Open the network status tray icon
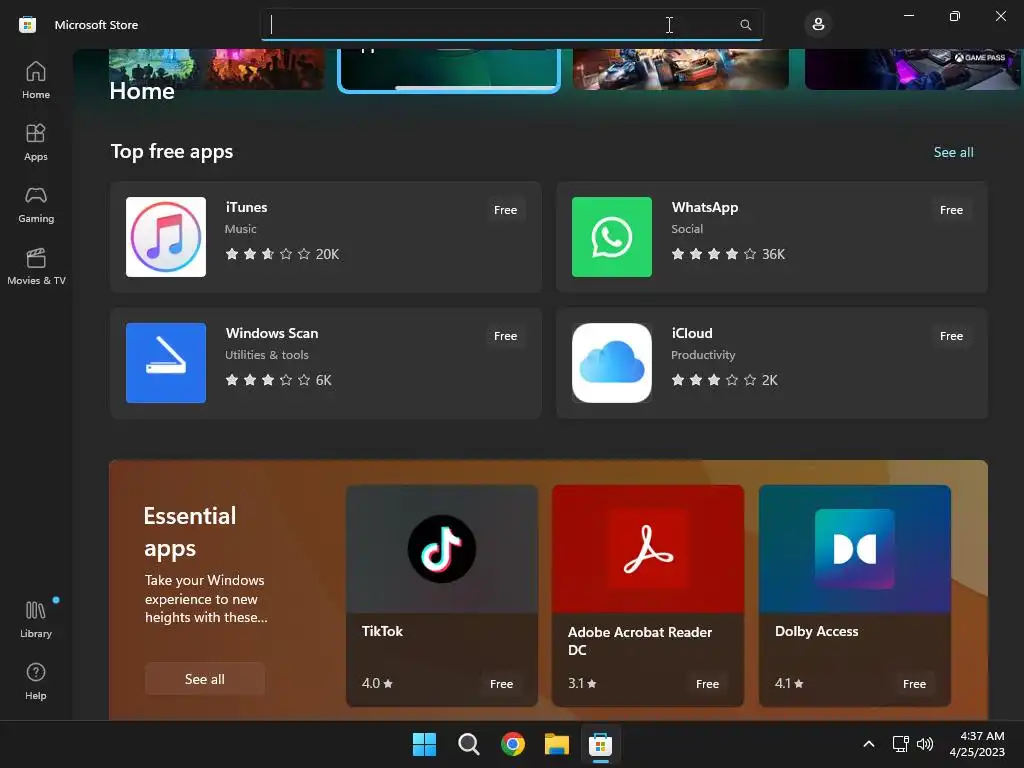The image size is (1024, 768). click(901, 744)
